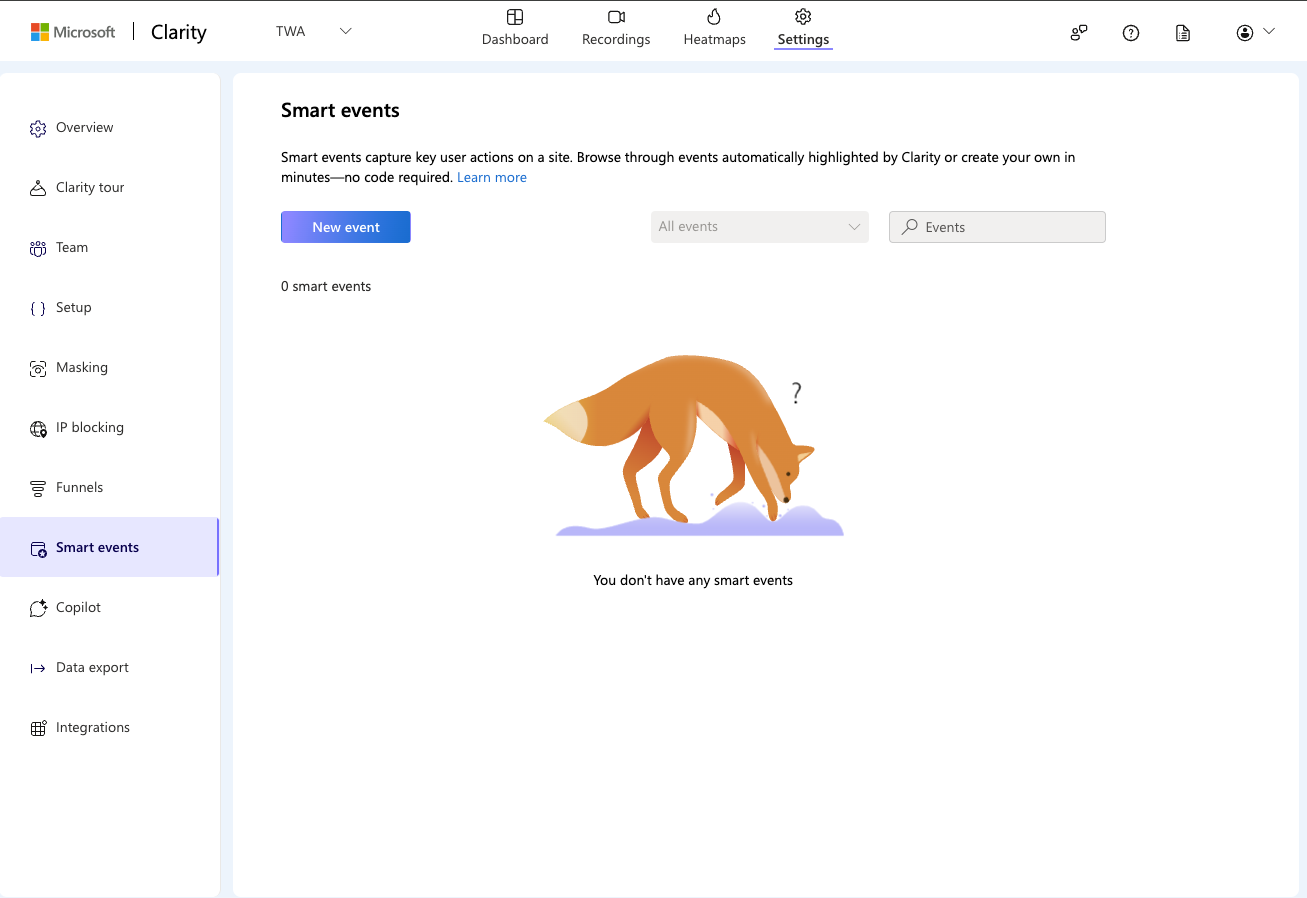Click the Smart events icon in sidebar

38,548
